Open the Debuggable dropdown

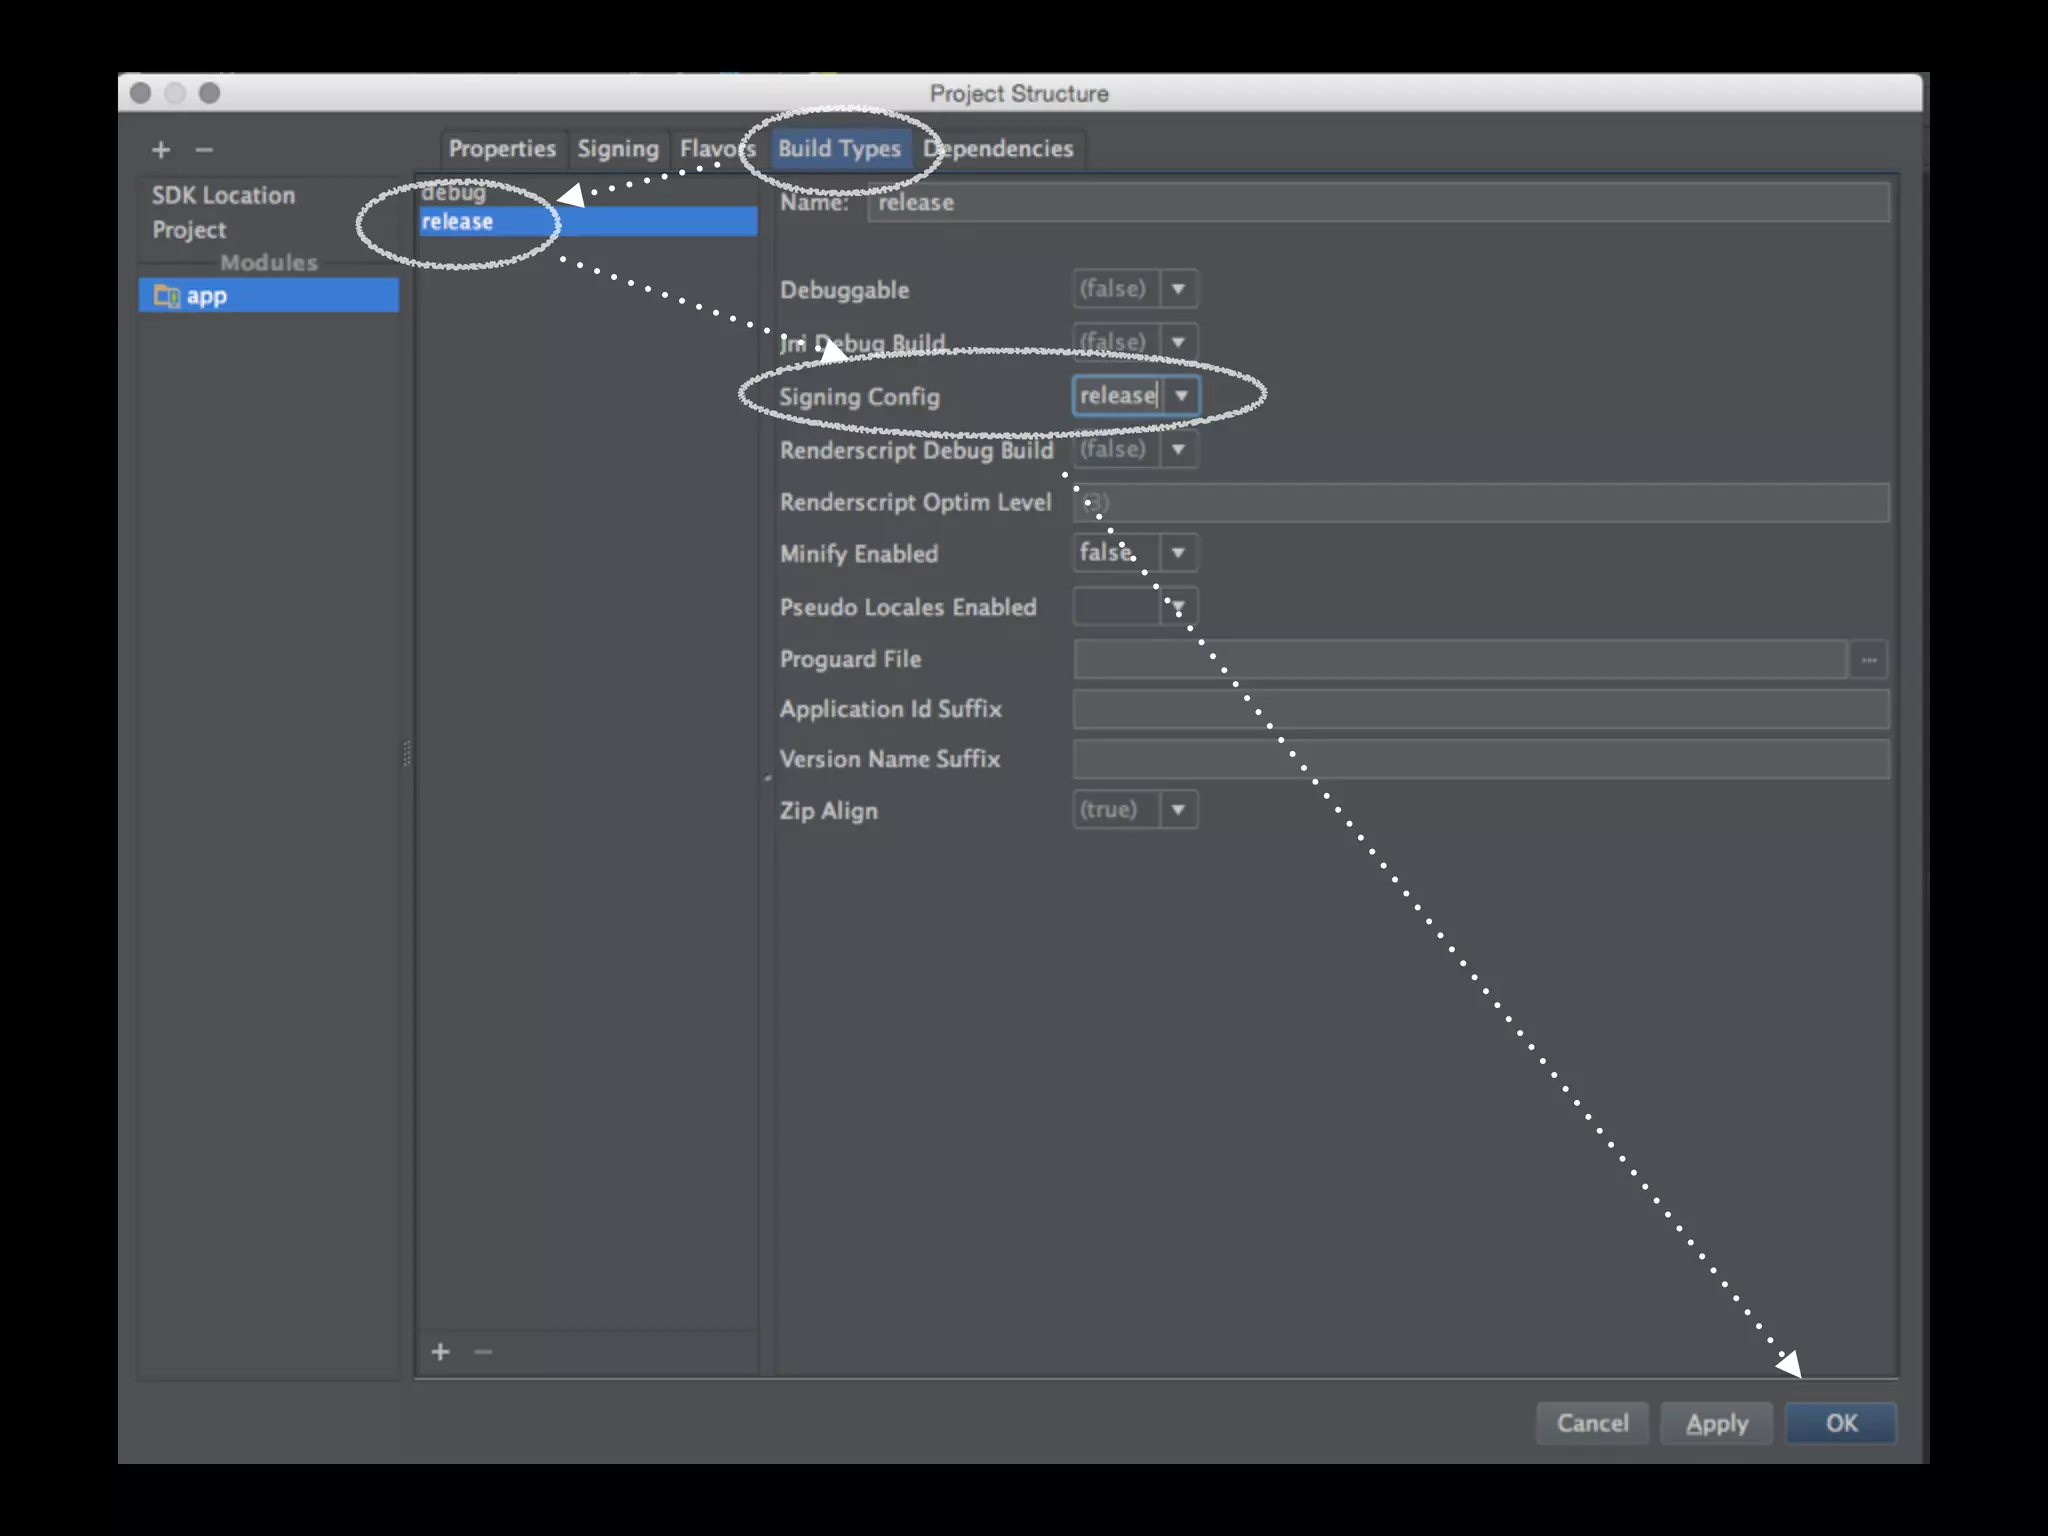[x=1178, y=289]
